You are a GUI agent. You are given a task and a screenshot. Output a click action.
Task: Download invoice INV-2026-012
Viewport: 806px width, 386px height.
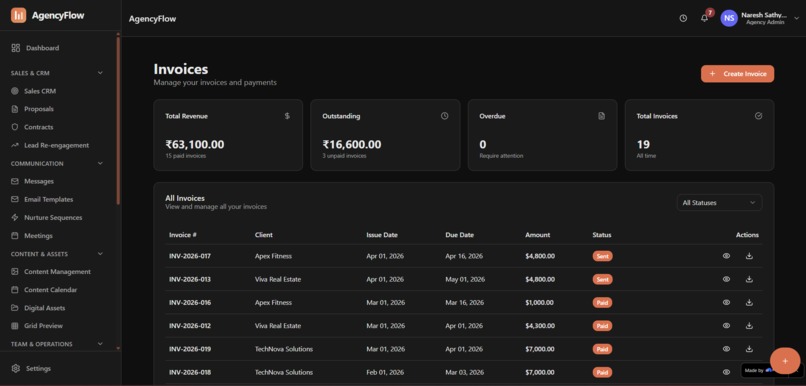749,325
